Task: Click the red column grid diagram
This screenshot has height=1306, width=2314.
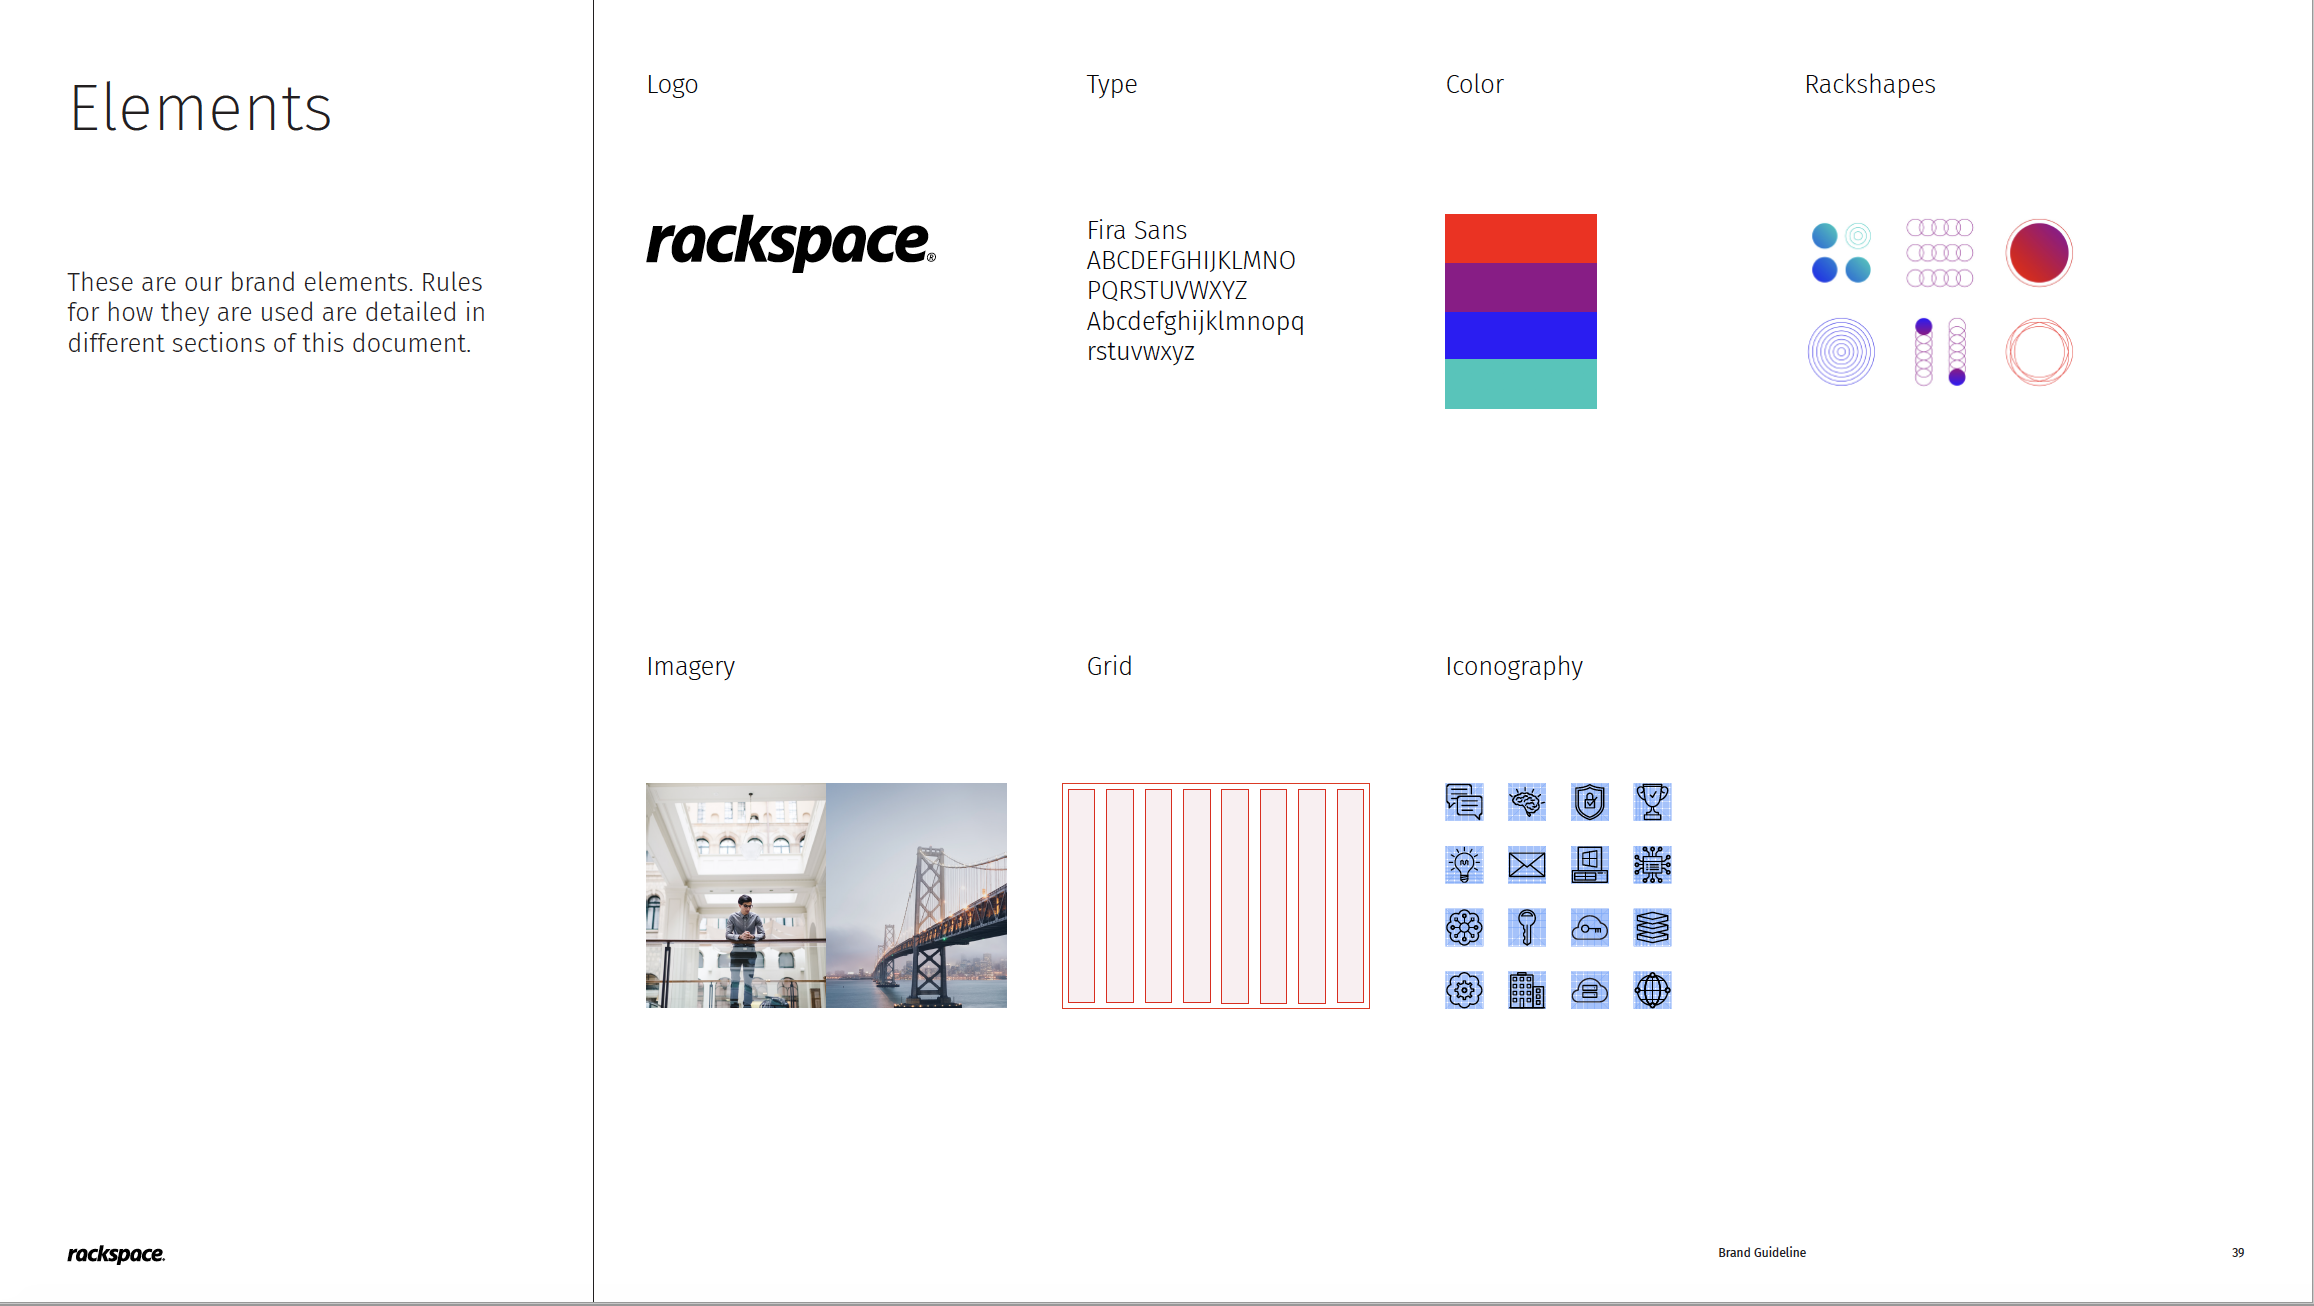Action: point(1216,896)
